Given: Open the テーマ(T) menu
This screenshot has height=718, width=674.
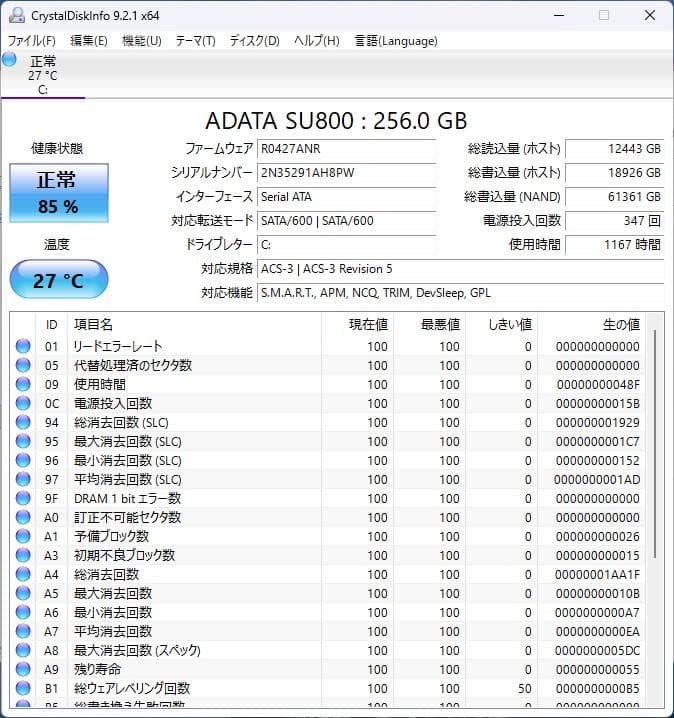Looking at the screenshot, I should click(x=196, y=41).
